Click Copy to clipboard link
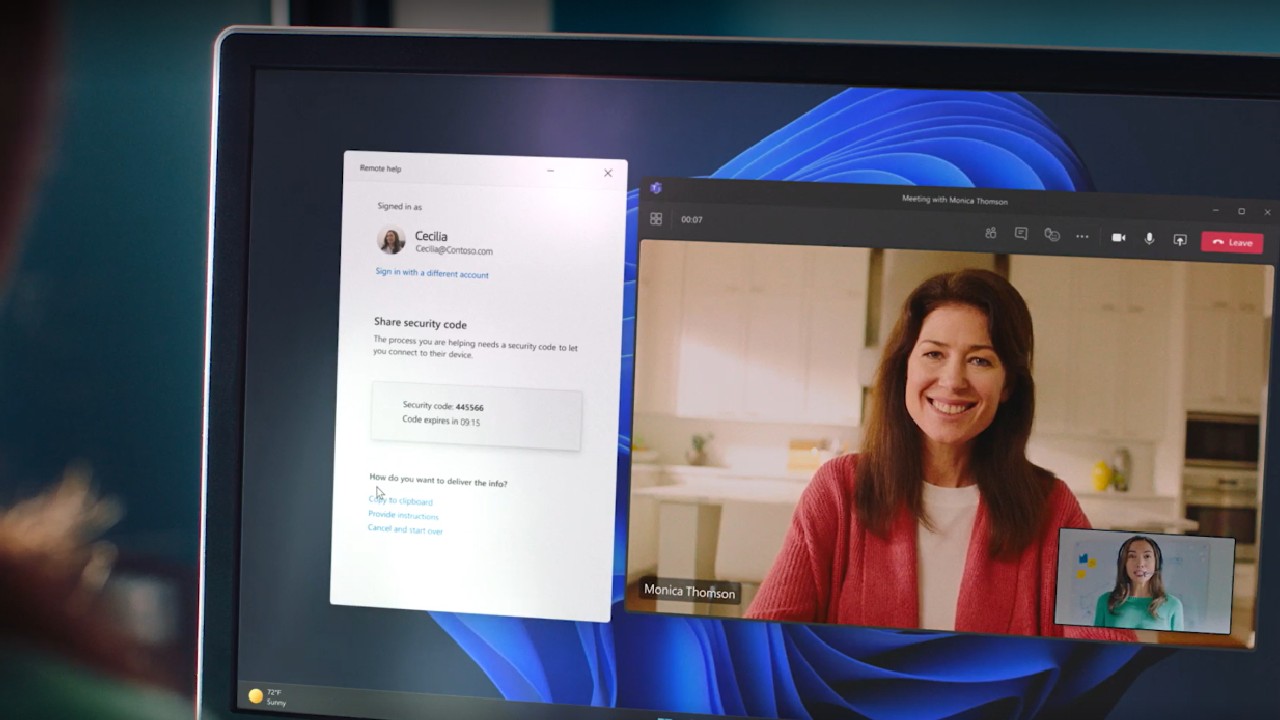 coord(400,500)
